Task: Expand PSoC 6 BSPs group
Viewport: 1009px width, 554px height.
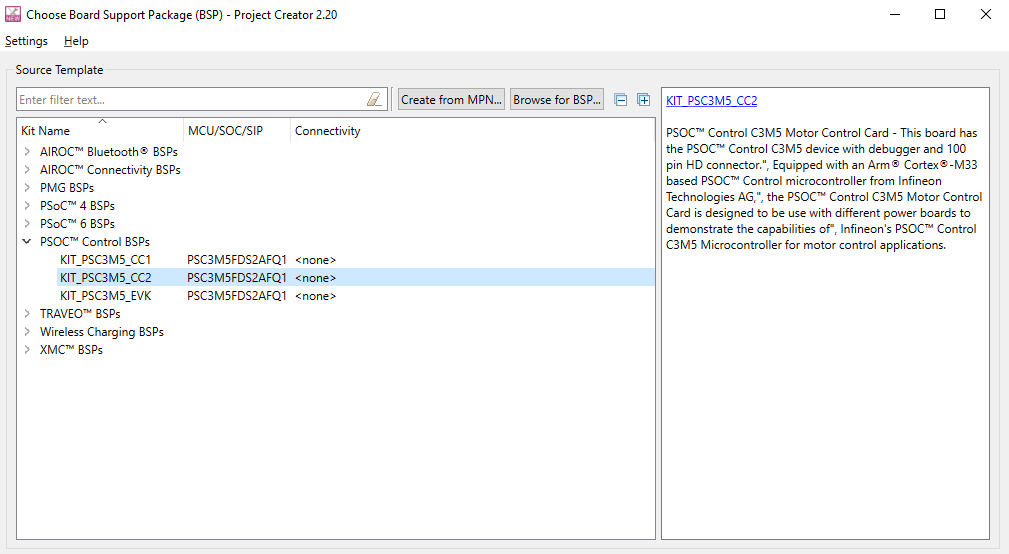Action: (x=27, y=224)
